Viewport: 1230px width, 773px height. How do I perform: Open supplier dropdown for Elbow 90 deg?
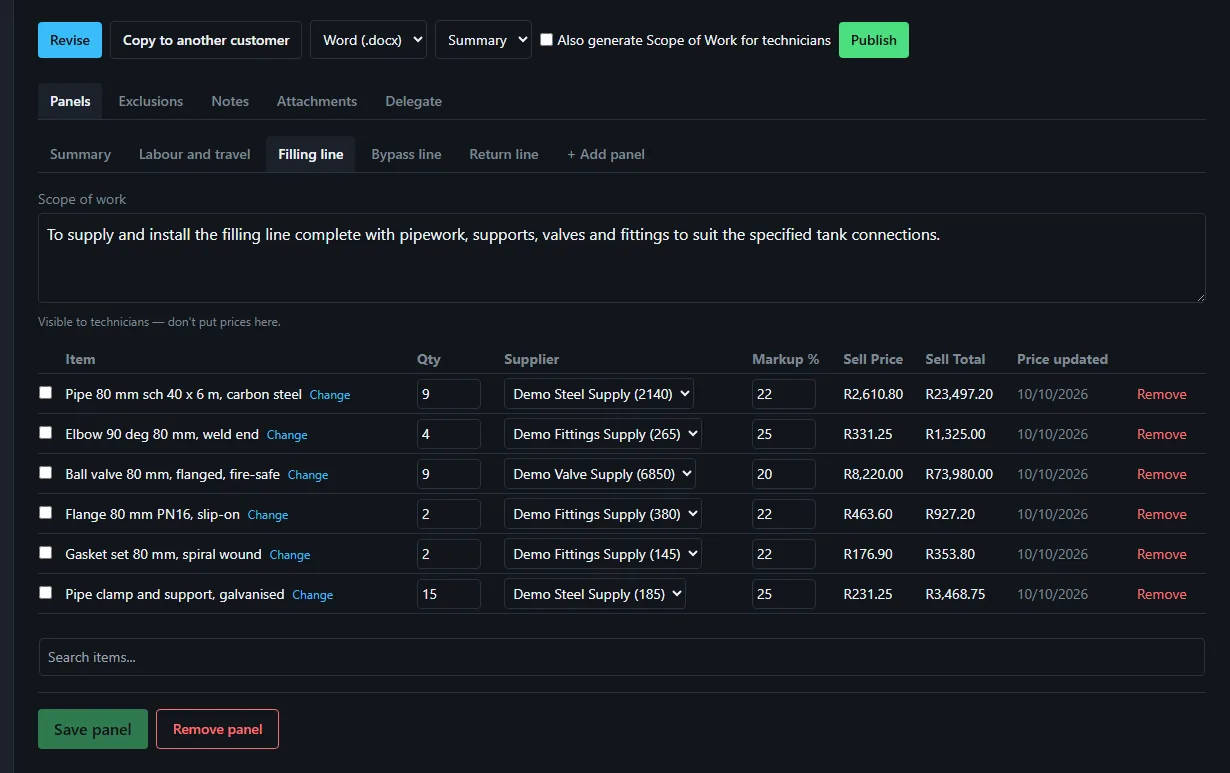click(603, 434)
